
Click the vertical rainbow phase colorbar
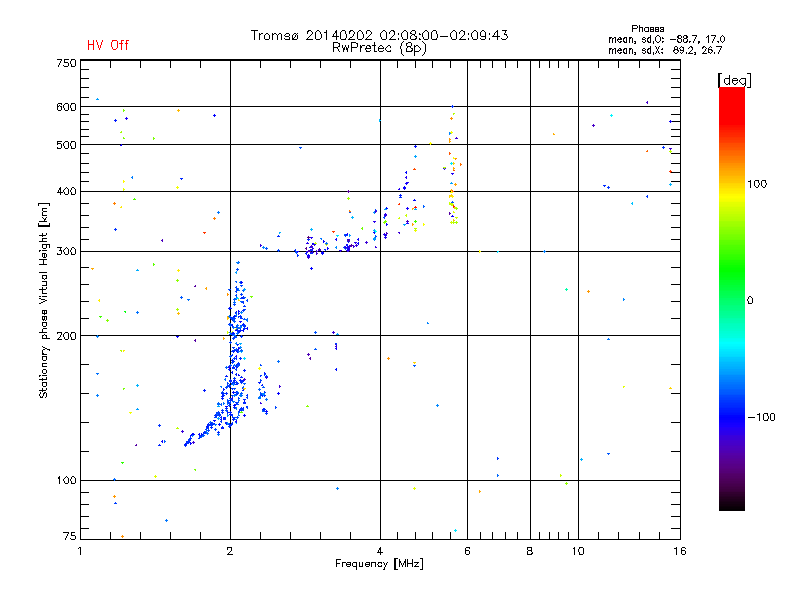coord(732,298)
